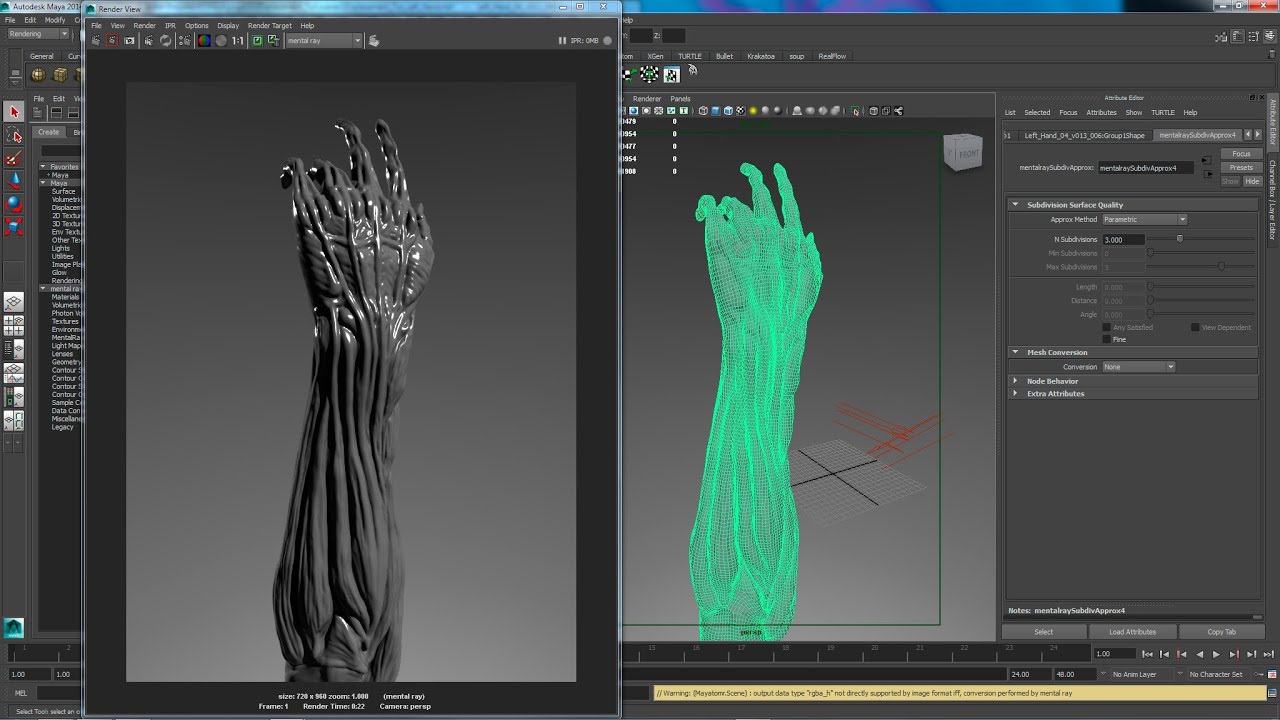Expand the Node Behavior section
The height and width of the screenshot is (720, 1280).
click(1015, 381)
